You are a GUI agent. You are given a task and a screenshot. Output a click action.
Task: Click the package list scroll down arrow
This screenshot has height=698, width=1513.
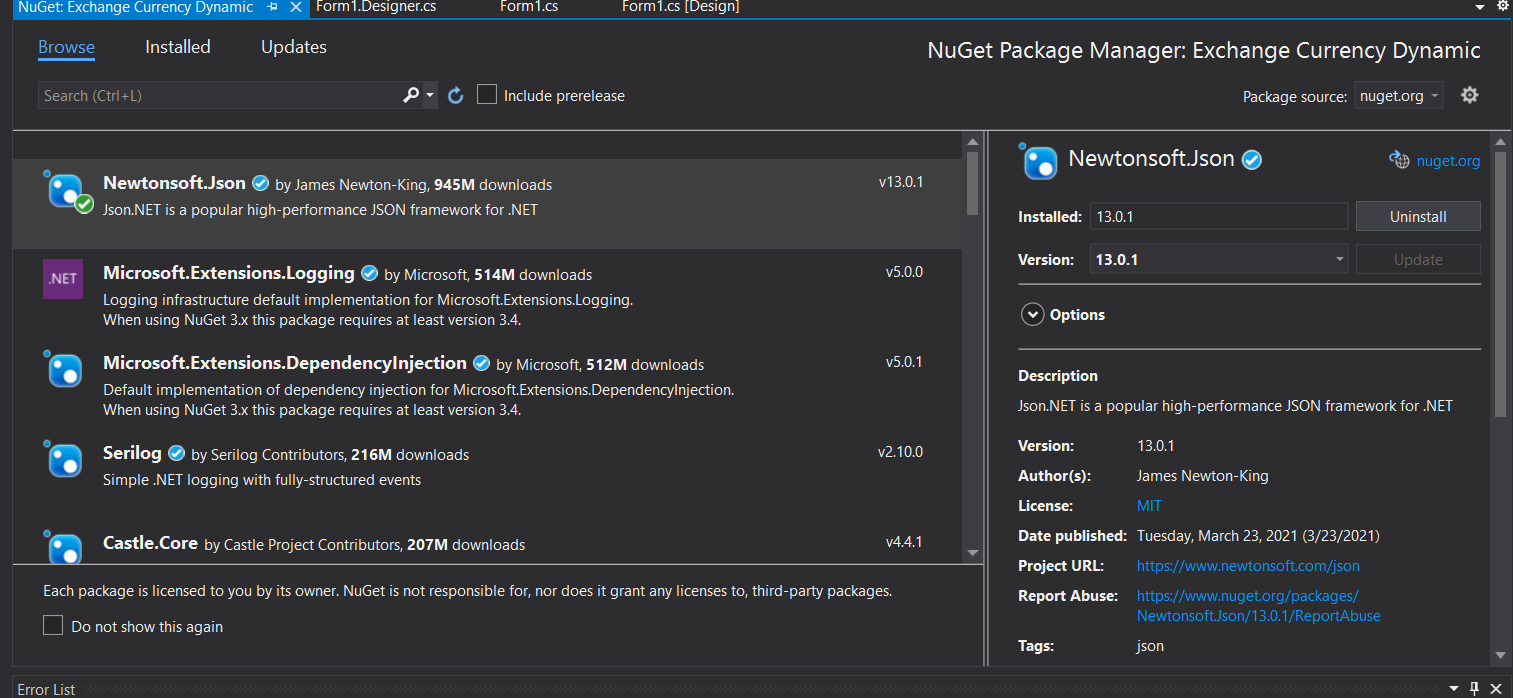(x=973, y=552)
